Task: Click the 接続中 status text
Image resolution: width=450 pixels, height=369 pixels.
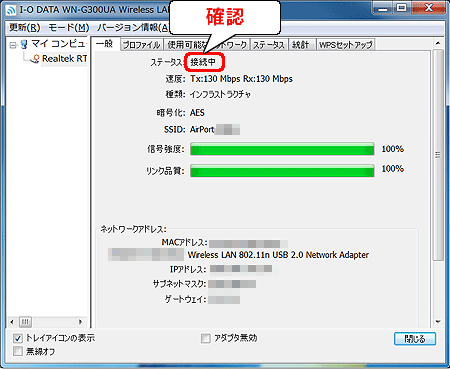Action: (x=203, y=62)
